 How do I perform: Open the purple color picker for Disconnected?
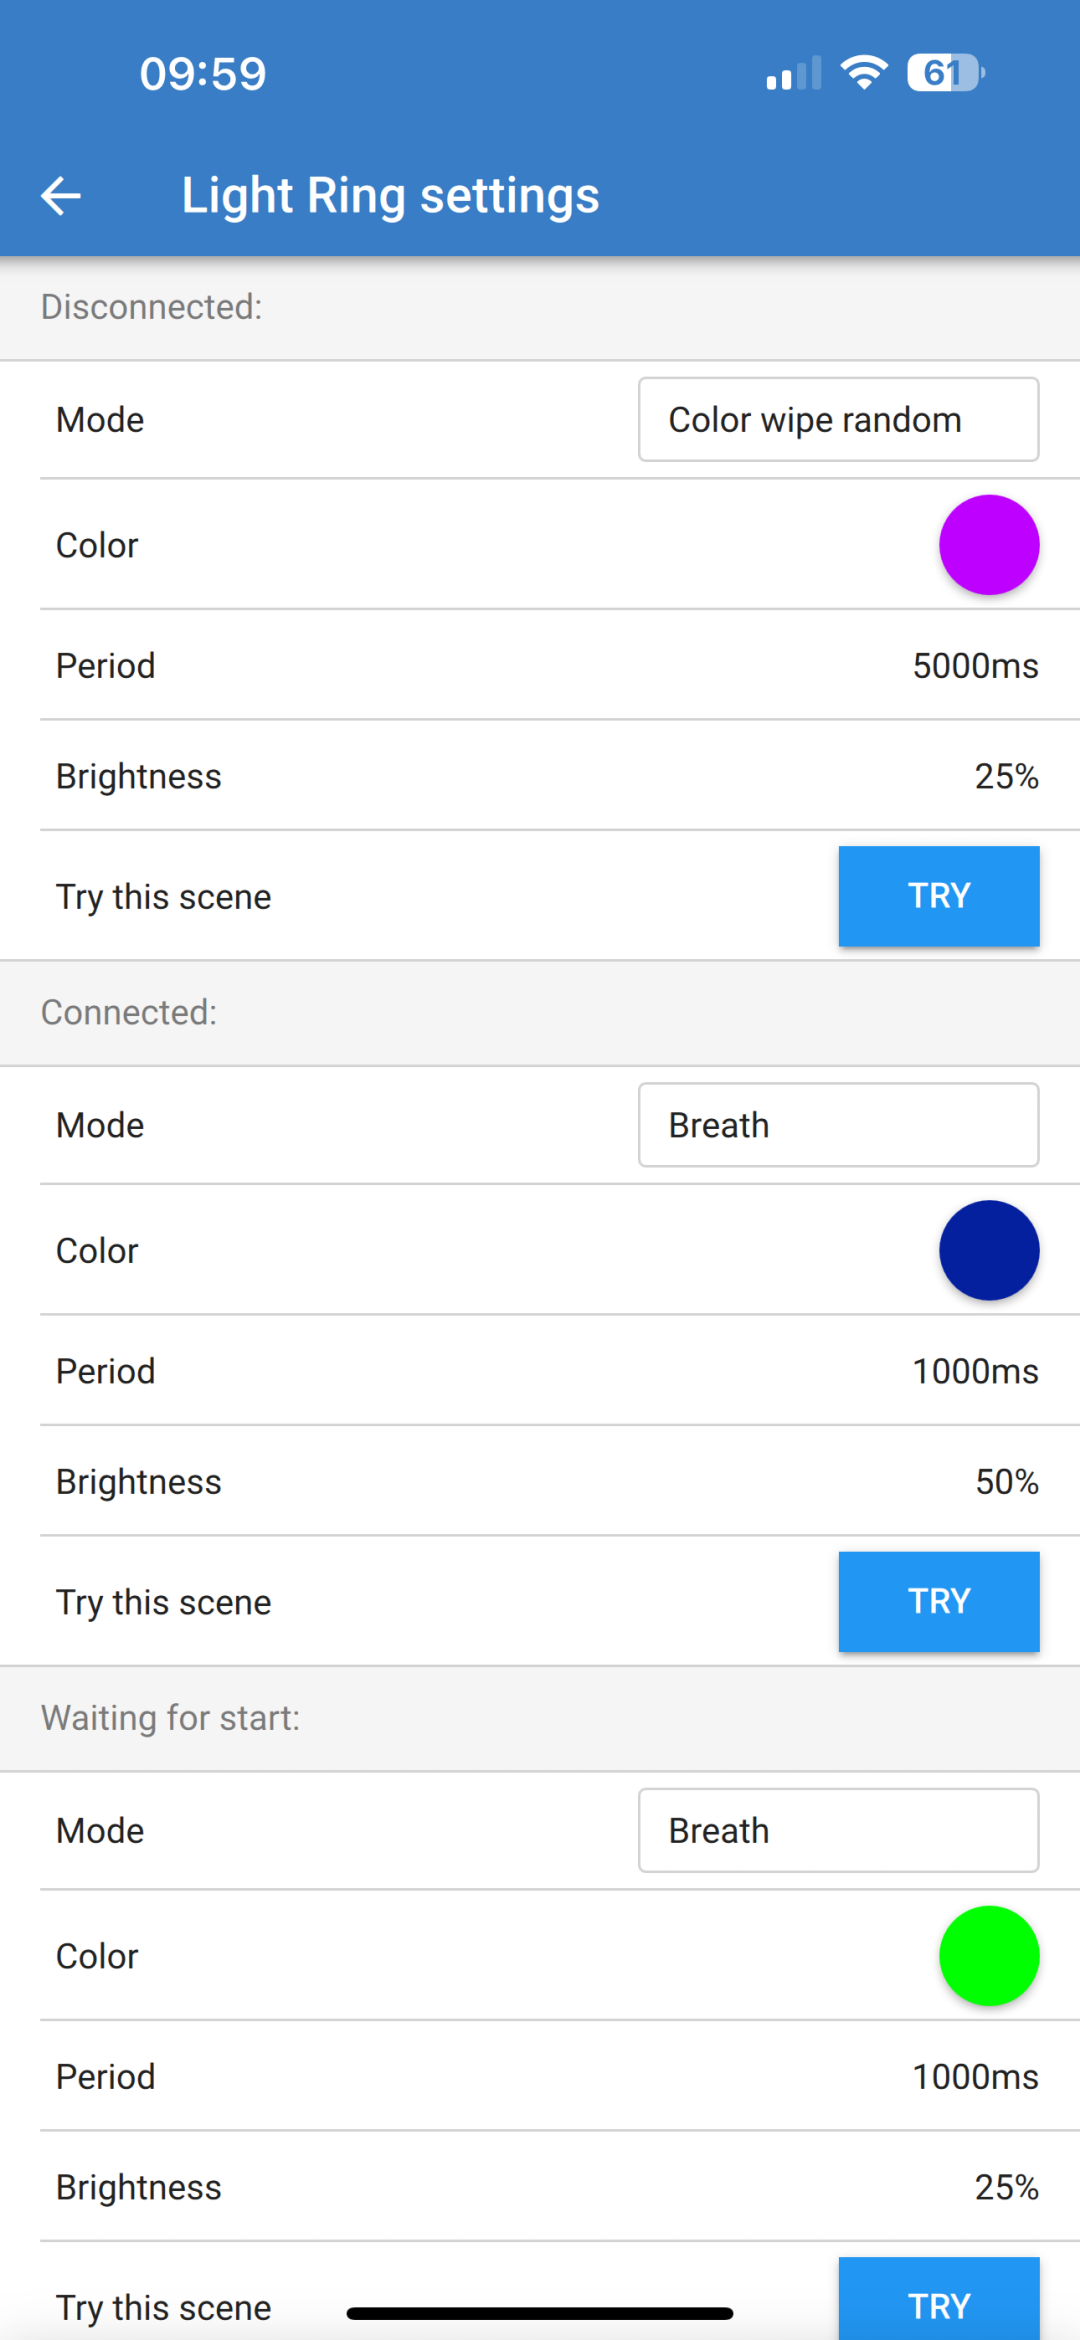pyautogui.click(x=989, y=544)
